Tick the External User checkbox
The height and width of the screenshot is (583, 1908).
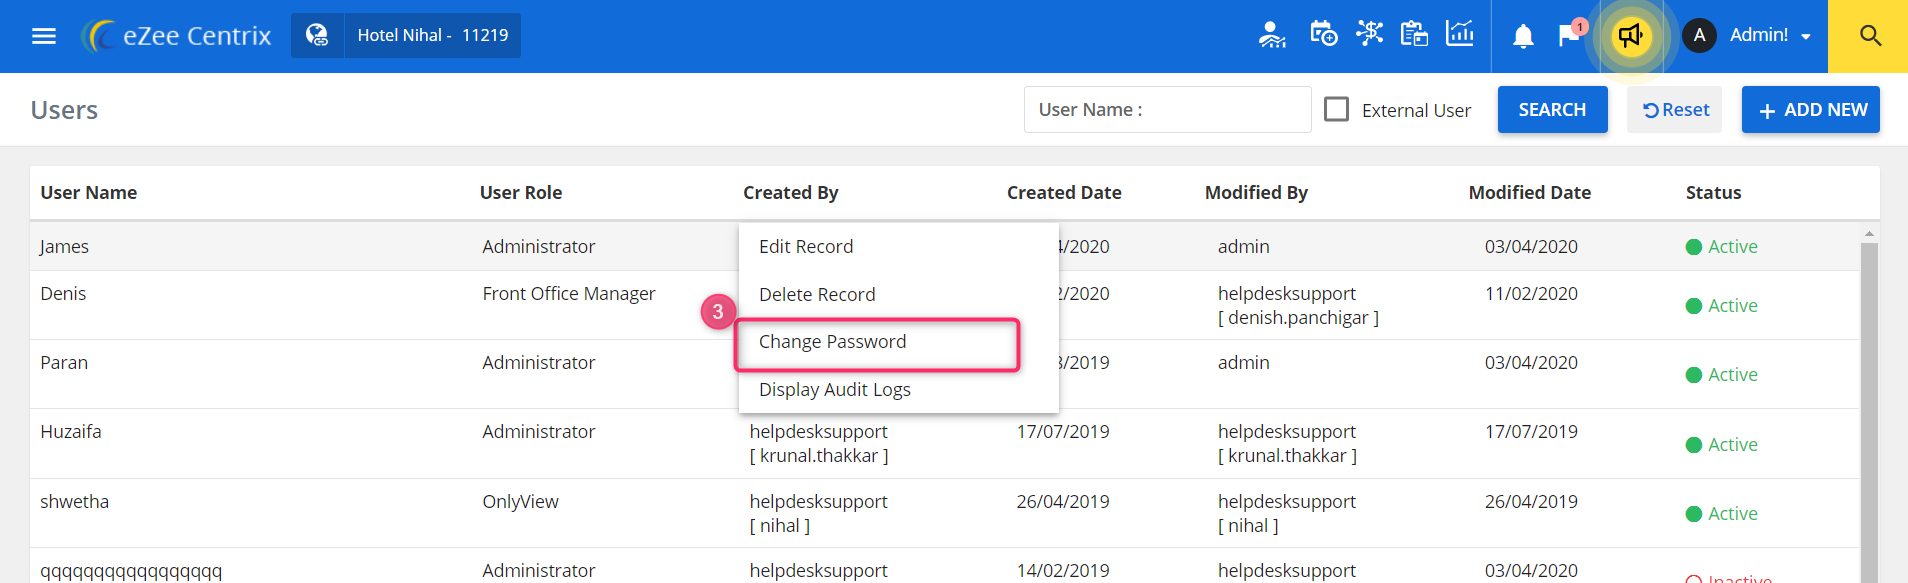point(1336,109)
